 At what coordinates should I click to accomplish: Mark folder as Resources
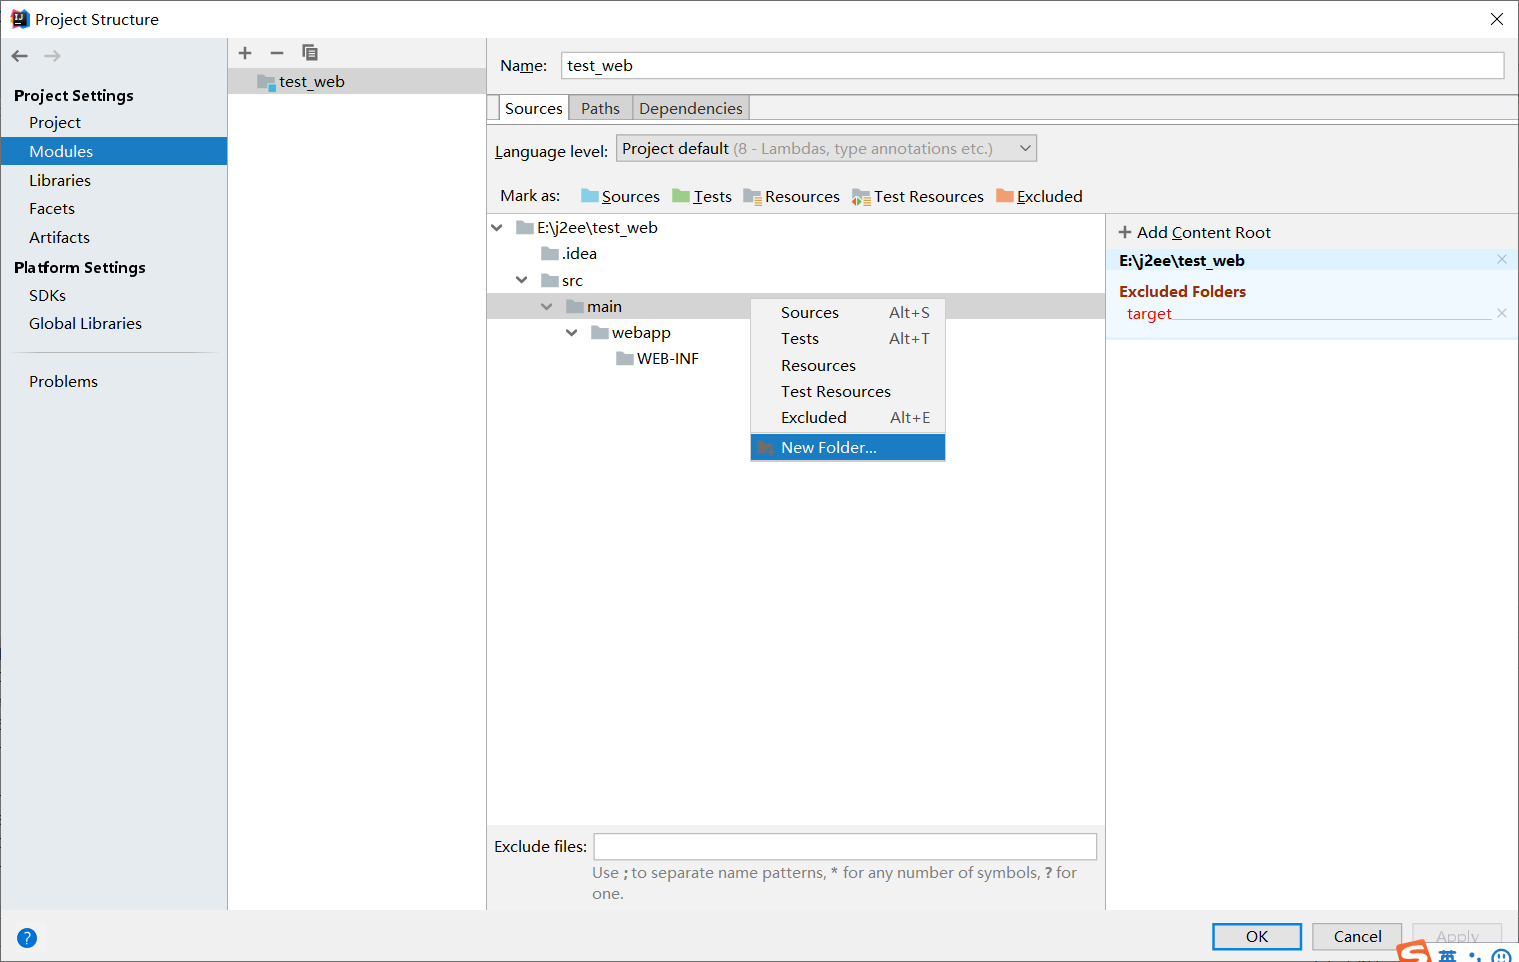[x=791, y=196]
